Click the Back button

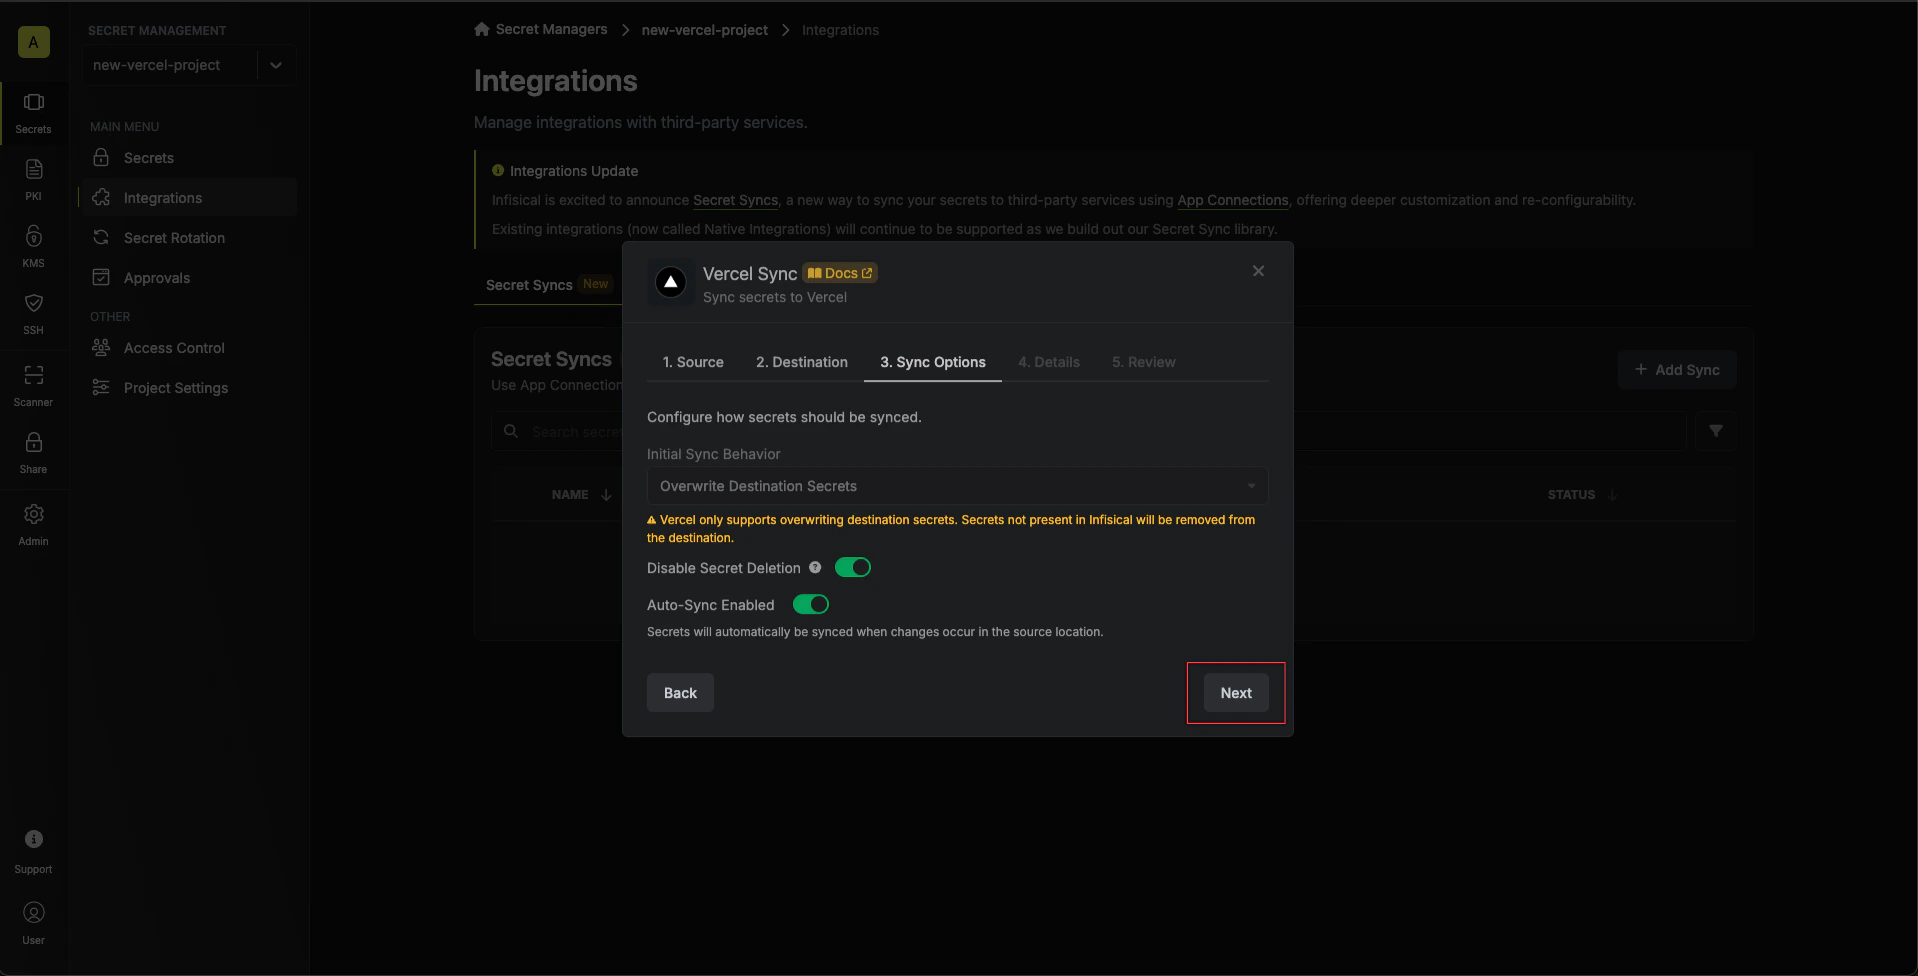tap(680, 693)
